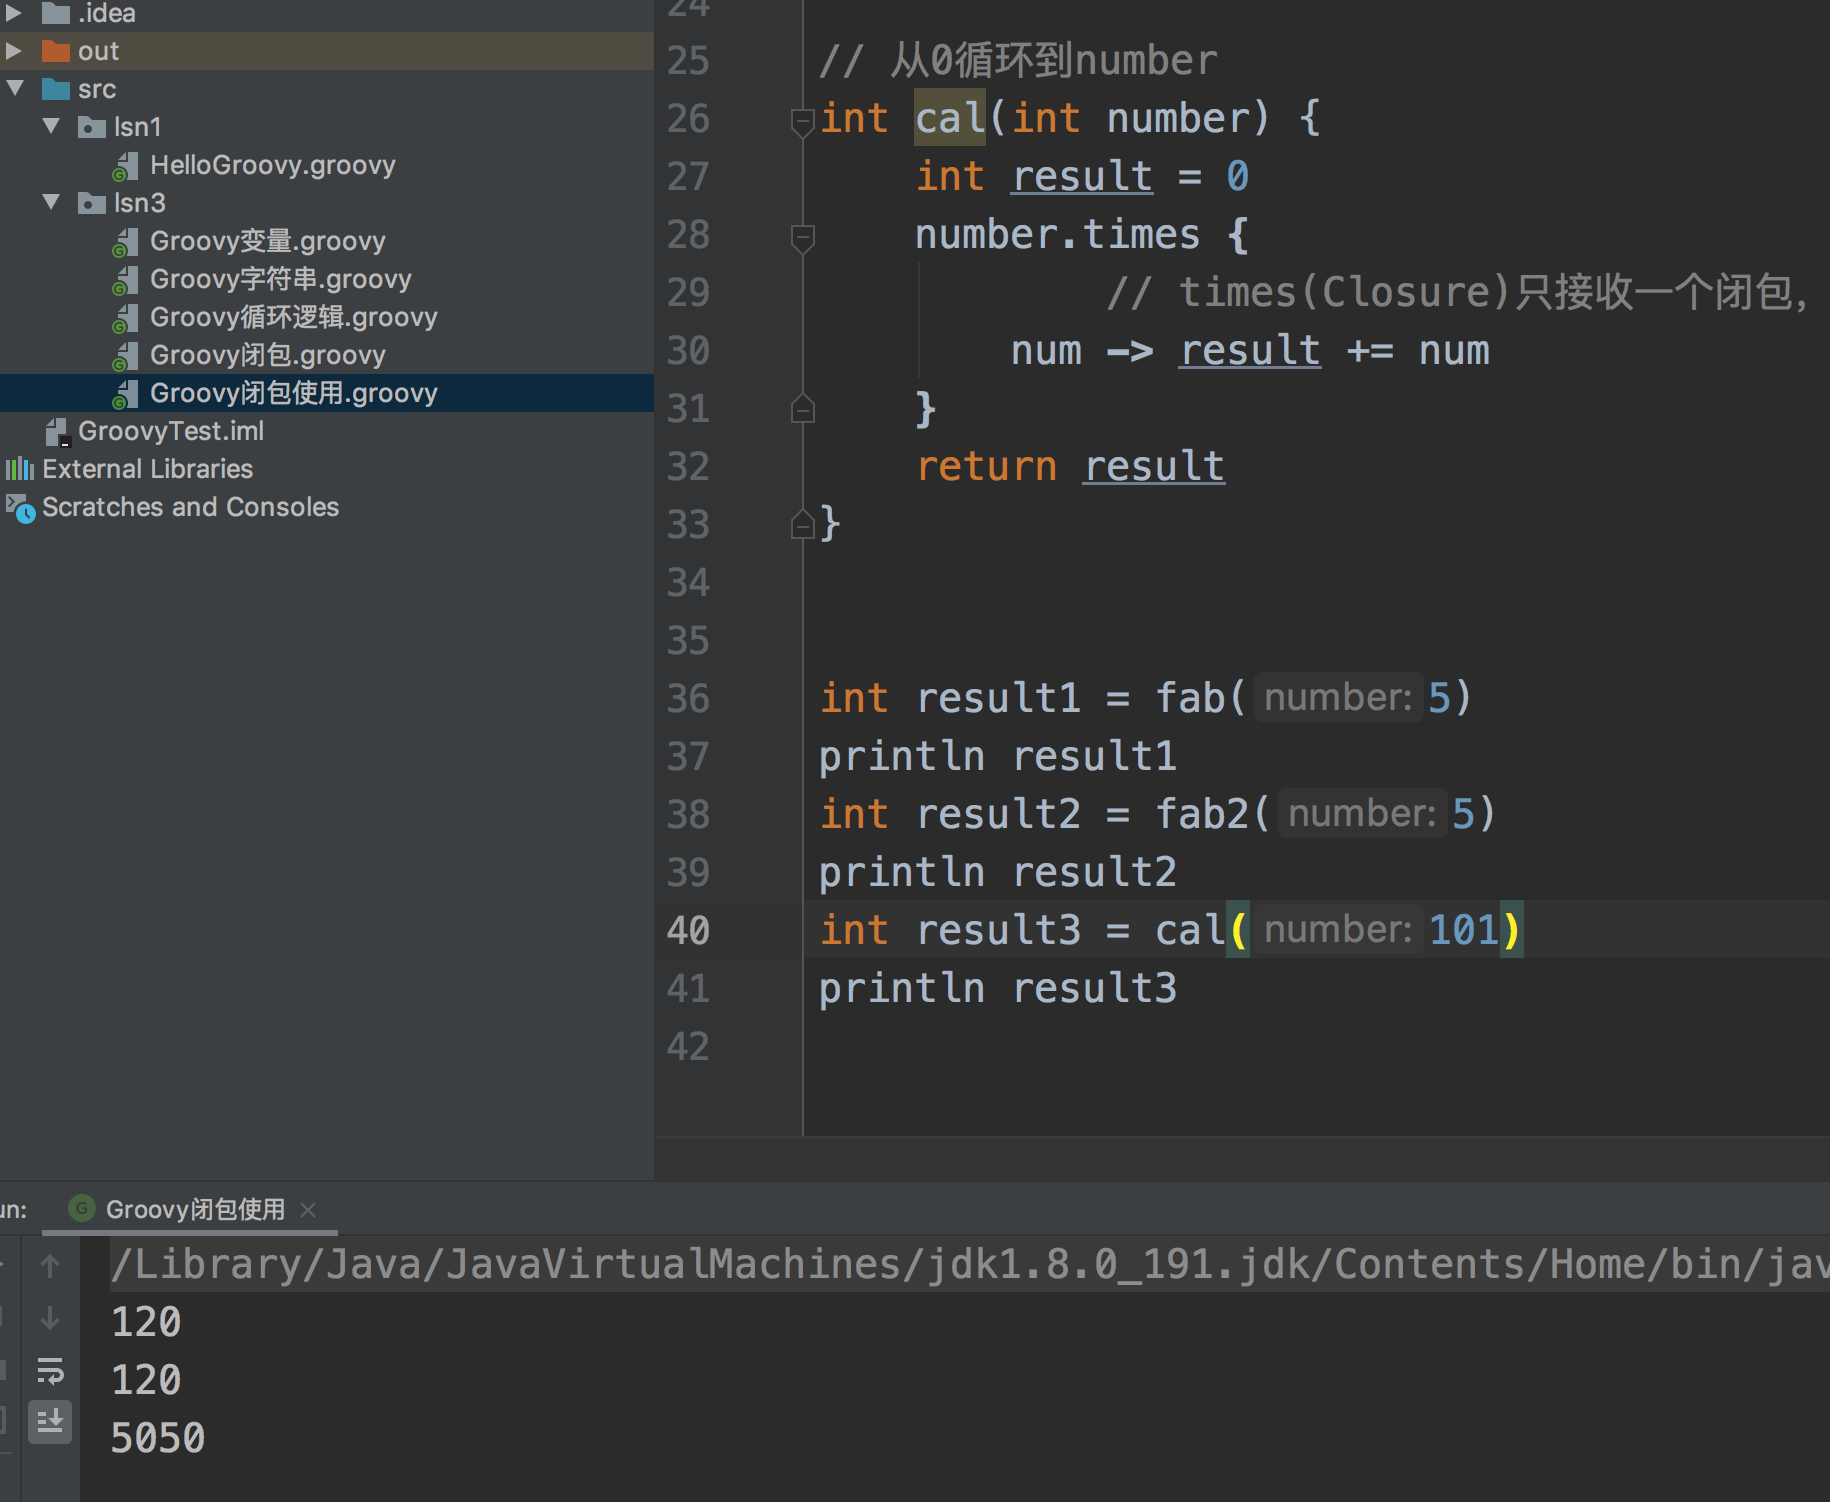Open Groovy字符串.groovy in the project tree
Image resolution: width=1830 pixels, height=1502 pixels.
coord(281,279)
